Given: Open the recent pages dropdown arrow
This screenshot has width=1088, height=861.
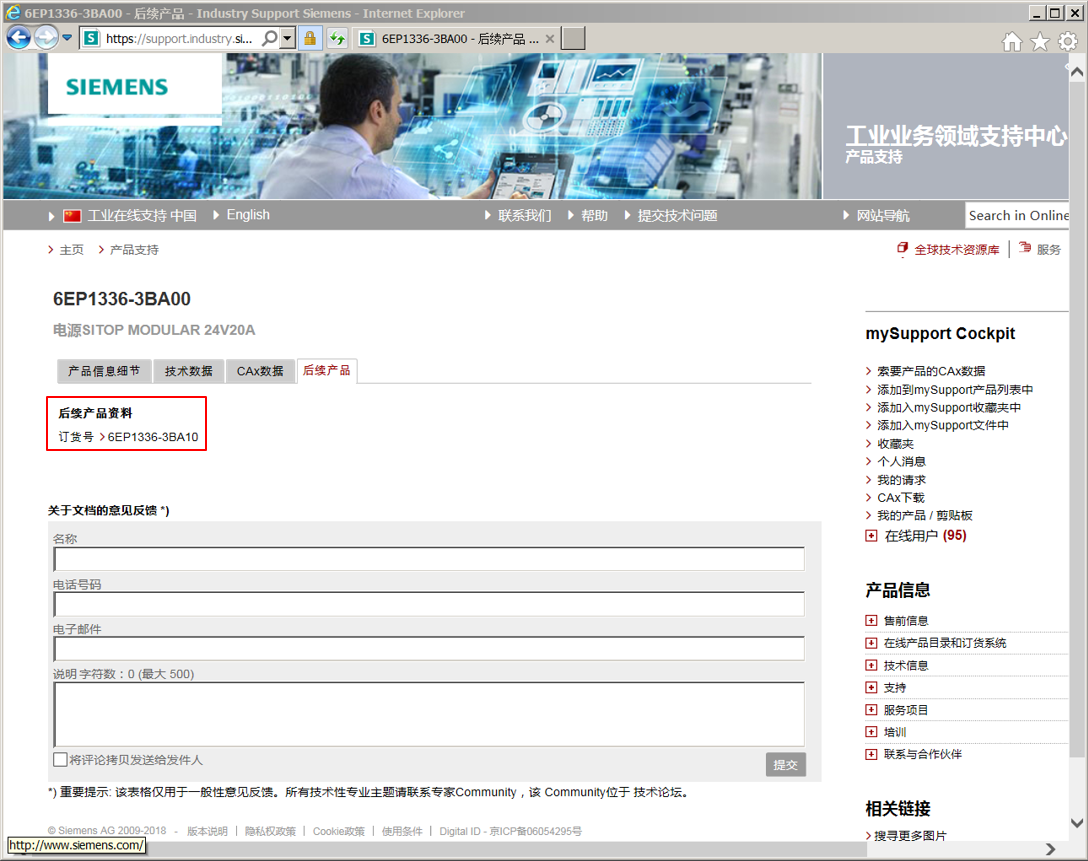Looking at the screenshot, I should point(67,37).
